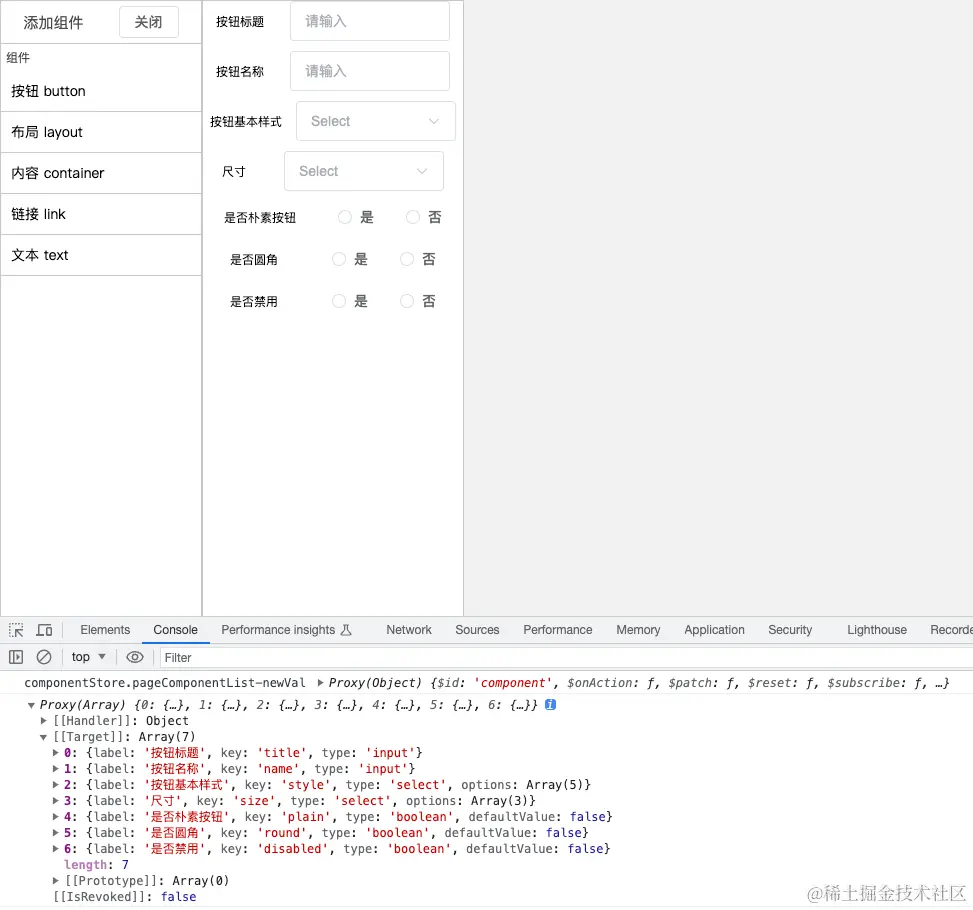Expand array item 5 是否圆角
The image size is (973, 910).
tap(55, 833)
